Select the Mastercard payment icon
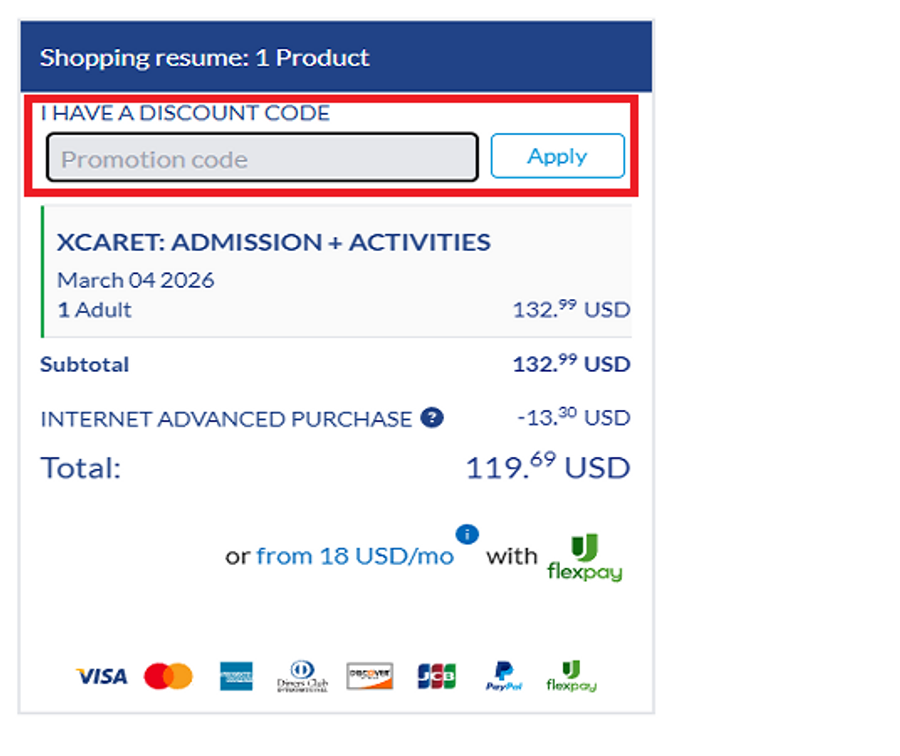Viewport: 900px width, 756px height. (x=168, y=677)
